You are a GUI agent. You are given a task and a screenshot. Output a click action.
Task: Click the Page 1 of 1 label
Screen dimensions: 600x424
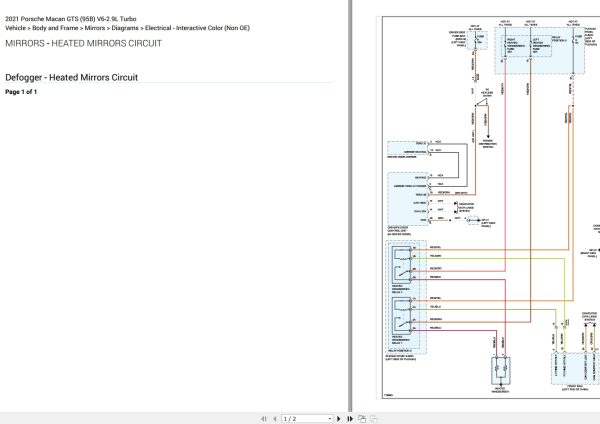(x=21, y=92)
